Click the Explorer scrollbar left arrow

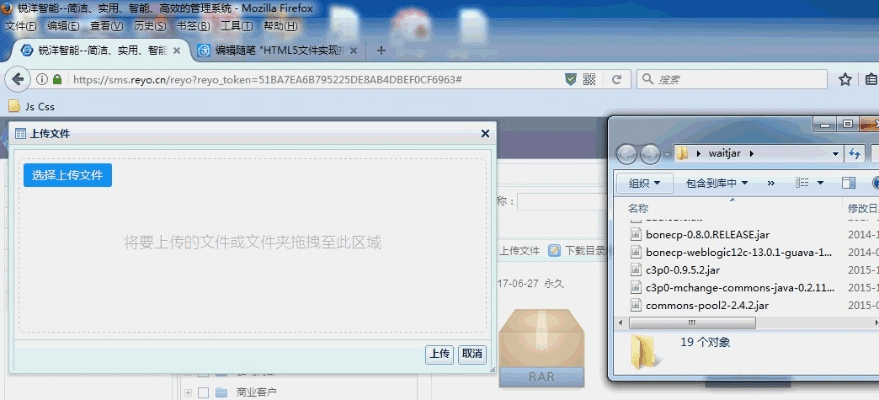[x=621, y=323]
